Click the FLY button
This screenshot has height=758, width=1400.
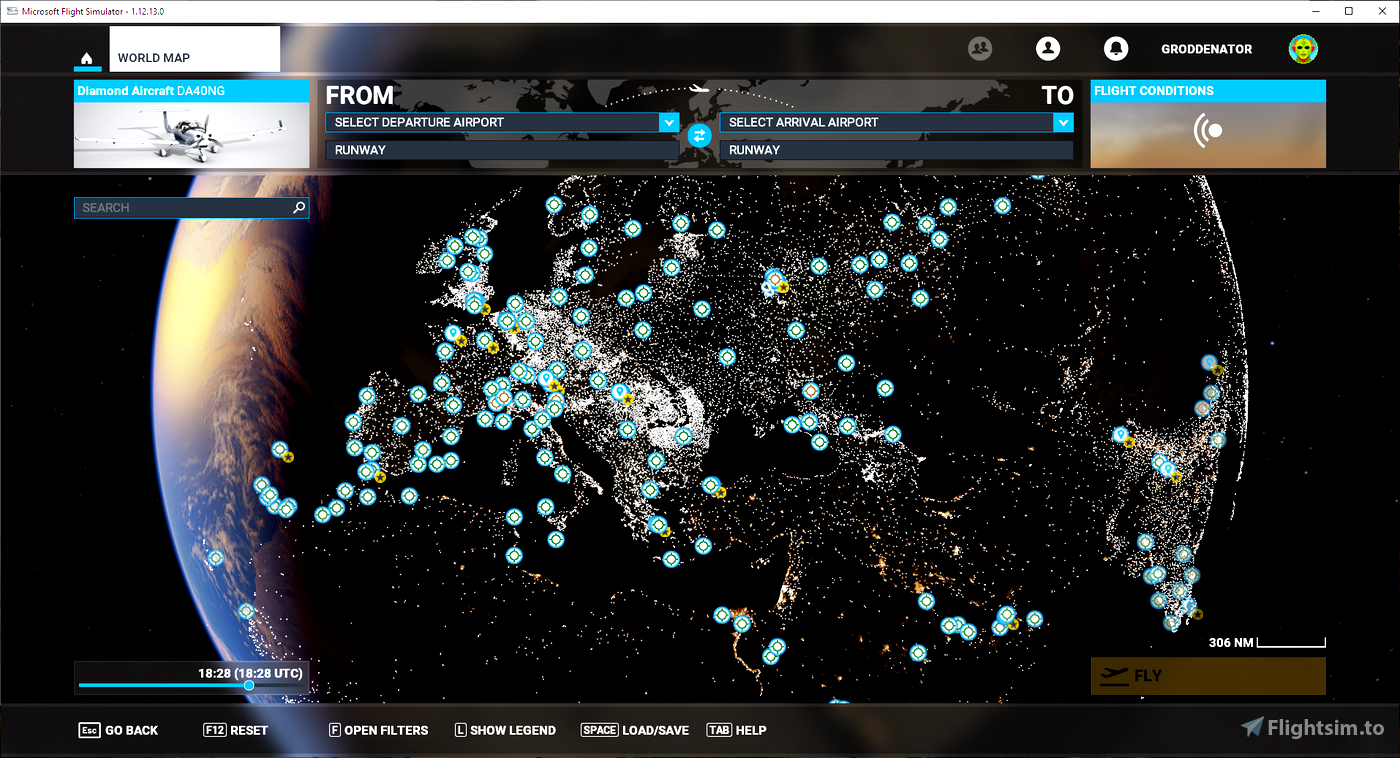tap(1208, 676)
